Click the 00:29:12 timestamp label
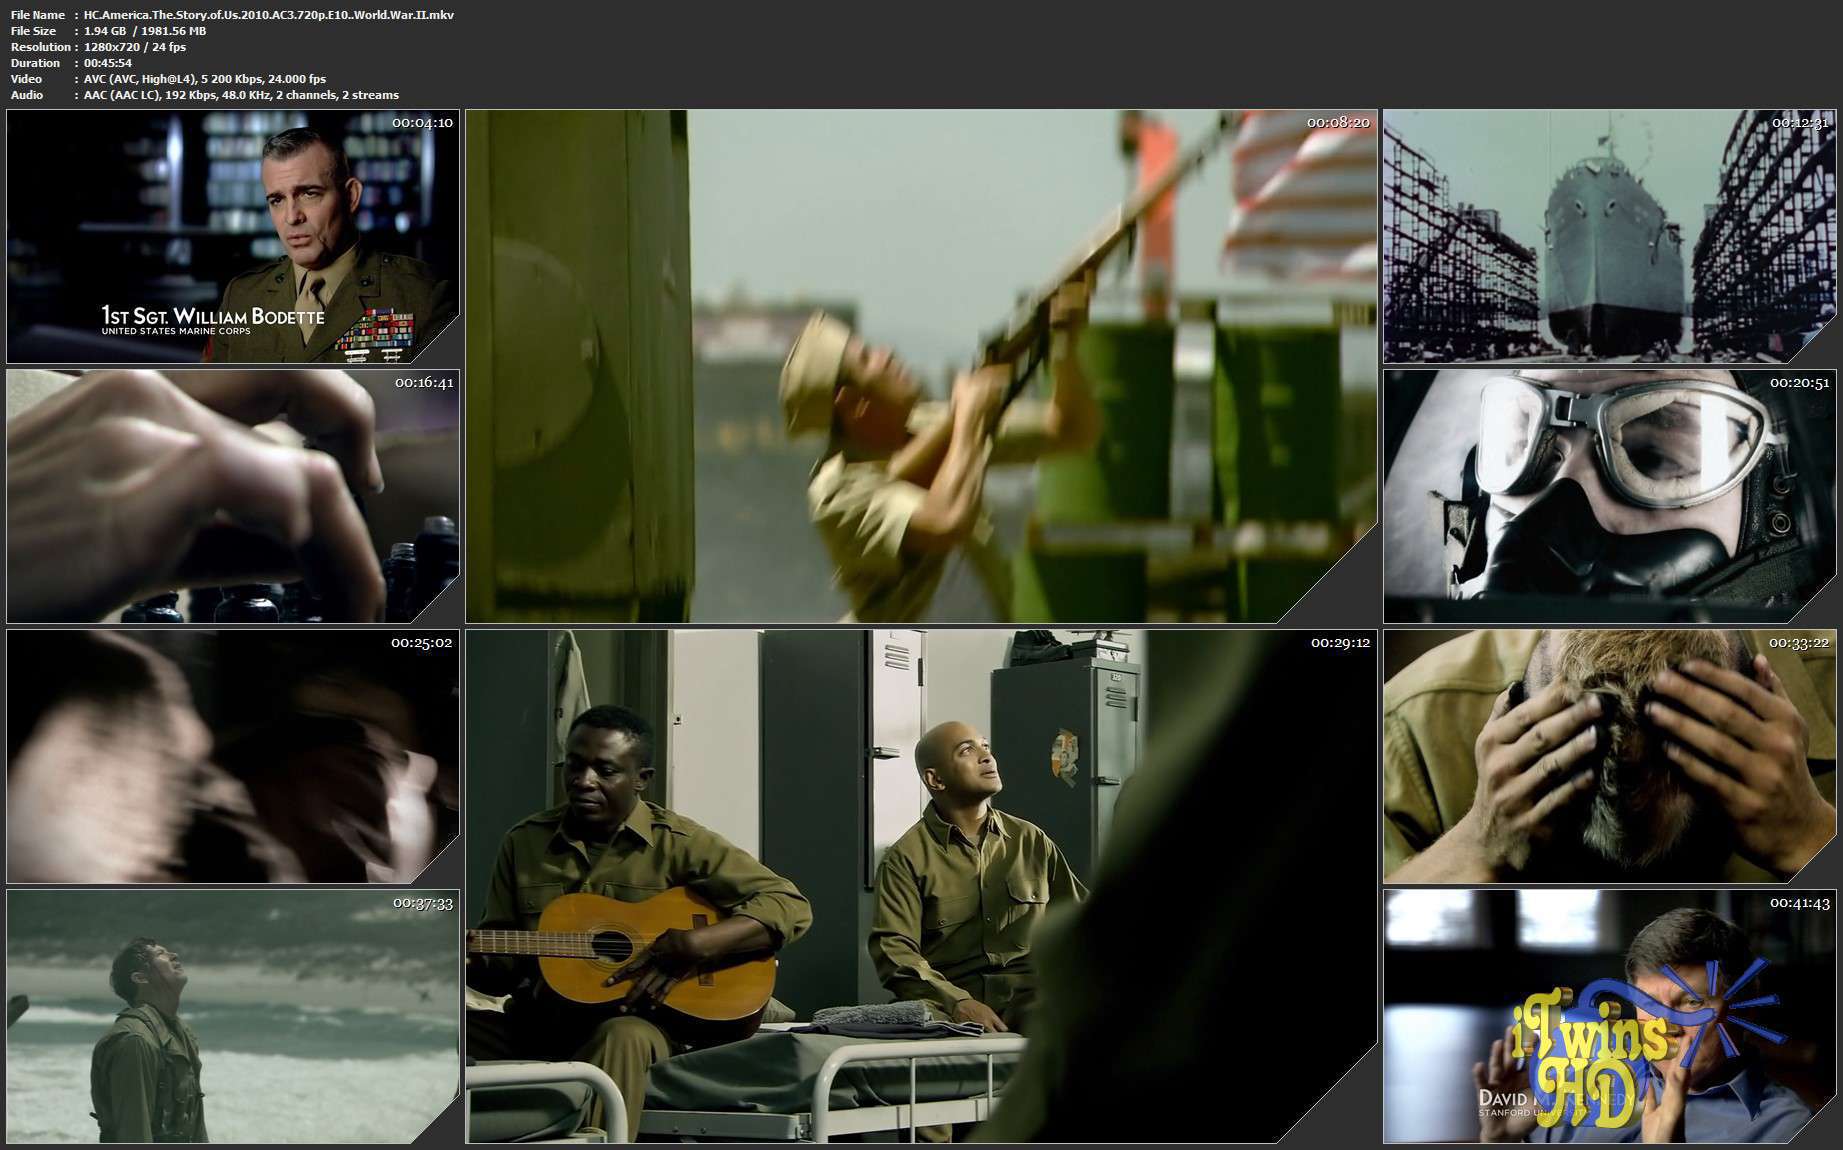 [x=1340, y=642]
